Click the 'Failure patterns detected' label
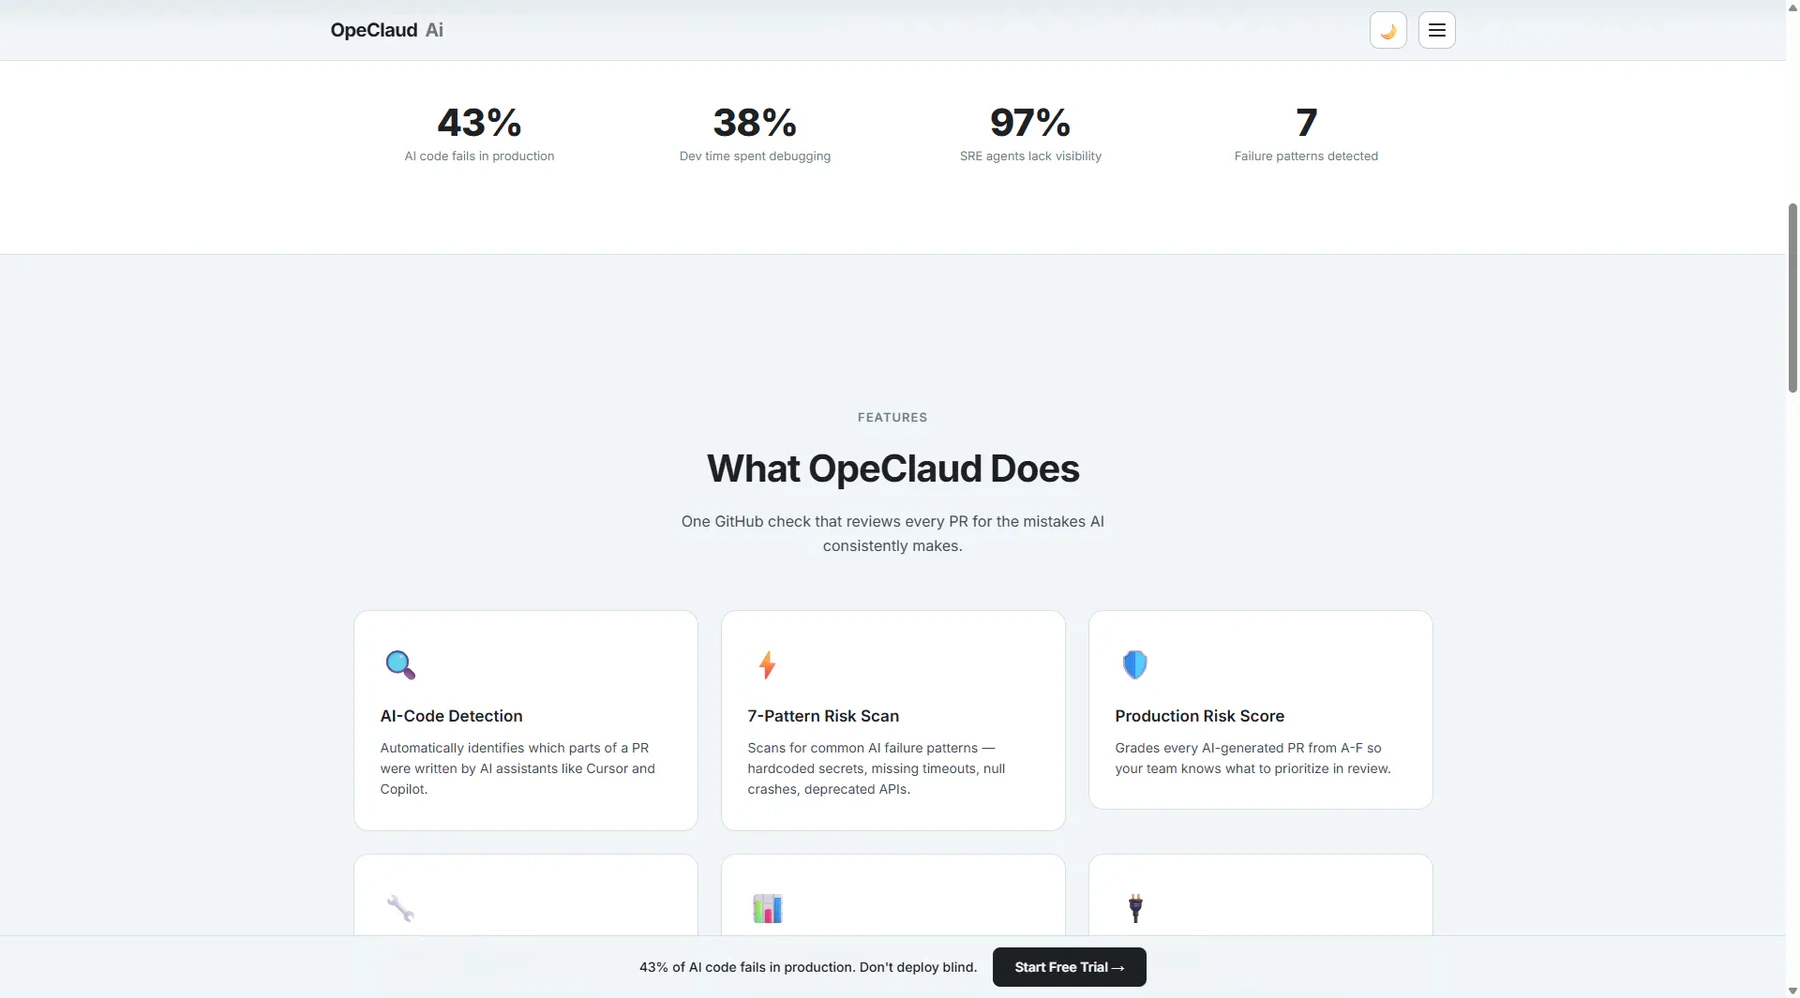 [1306, 156]
